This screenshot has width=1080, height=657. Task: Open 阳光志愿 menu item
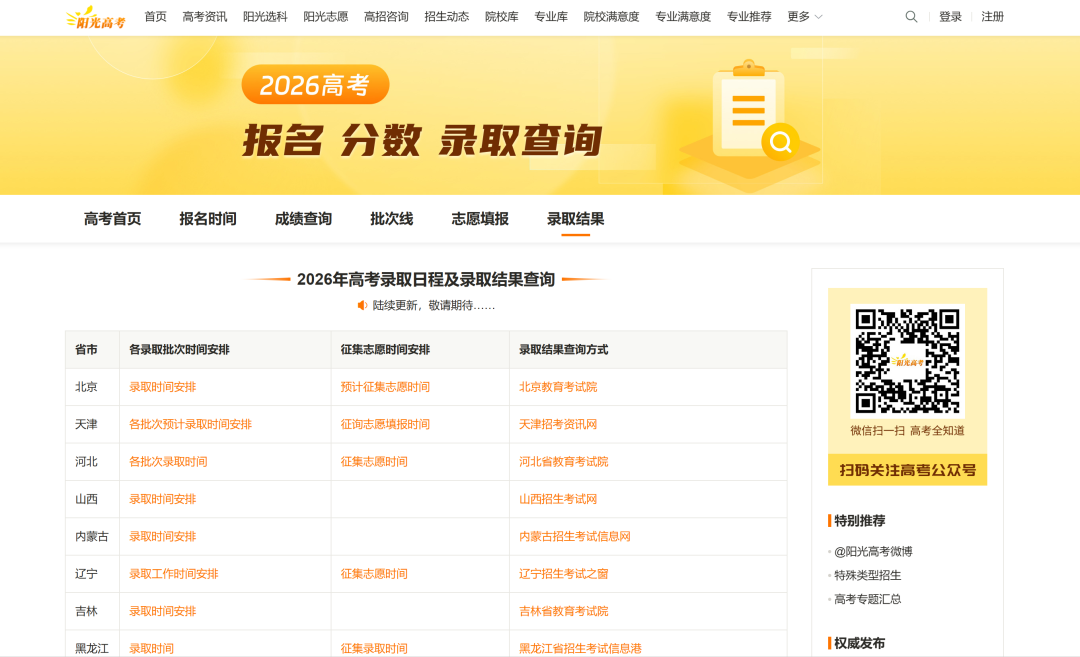[x=326, y=17]
